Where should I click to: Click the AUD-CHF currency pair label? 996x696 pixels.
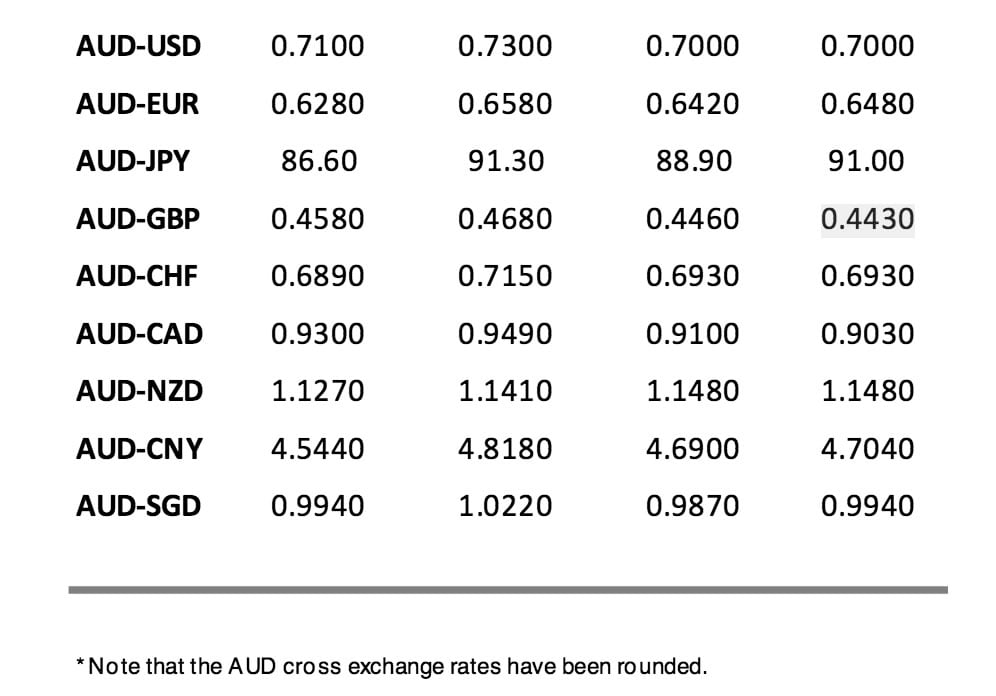tap(136, 276)
